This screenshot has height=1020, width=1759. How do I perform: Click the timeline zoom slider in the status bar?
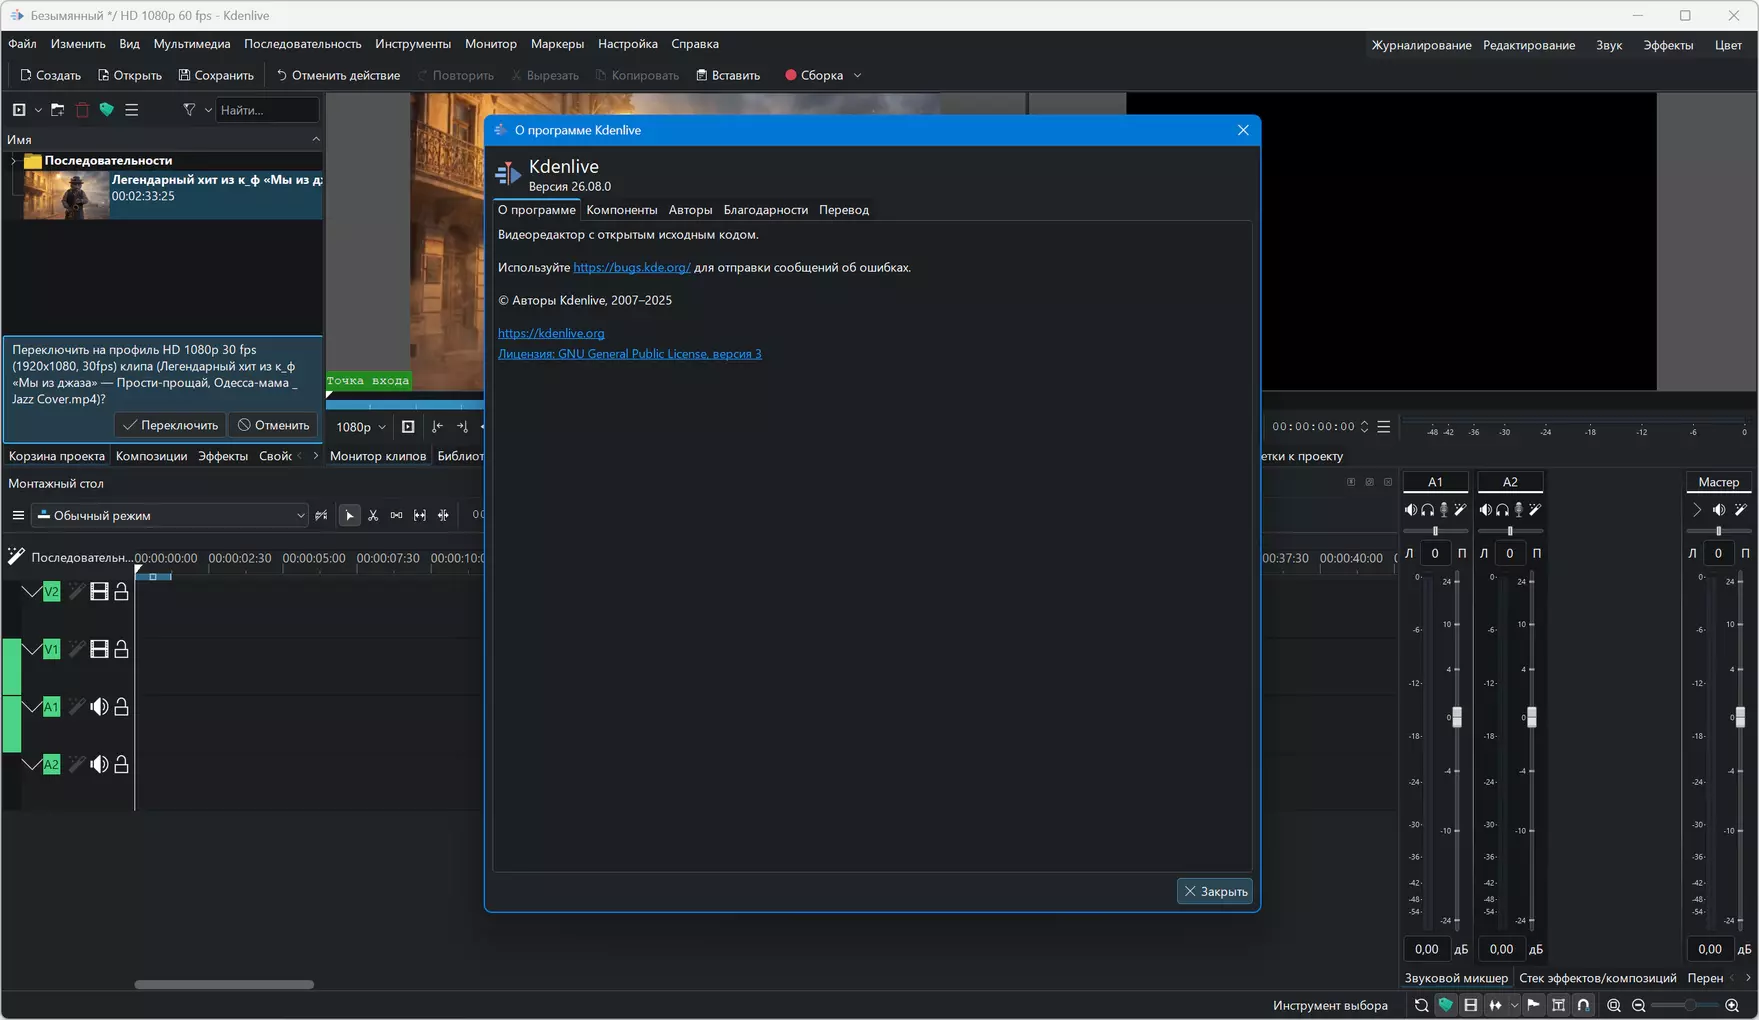pos(1687,1006)
